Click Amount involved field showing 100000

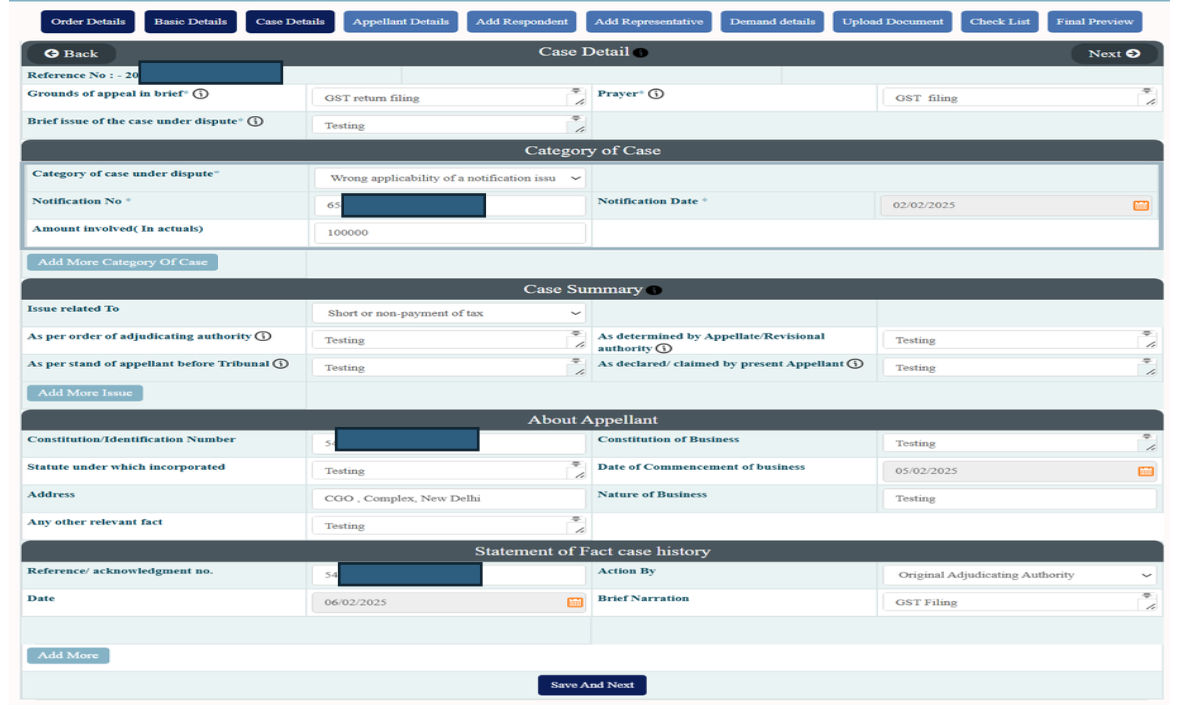point(450,233)
